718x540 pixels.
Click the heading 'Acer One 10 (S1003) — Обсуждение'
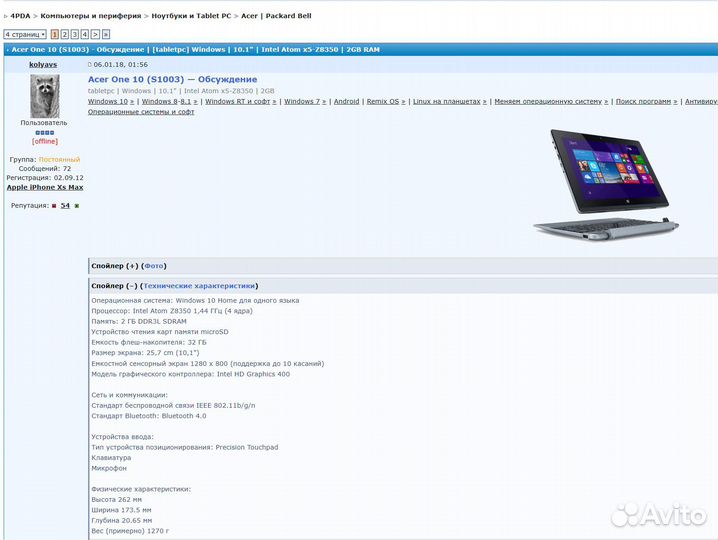[173, 79]
